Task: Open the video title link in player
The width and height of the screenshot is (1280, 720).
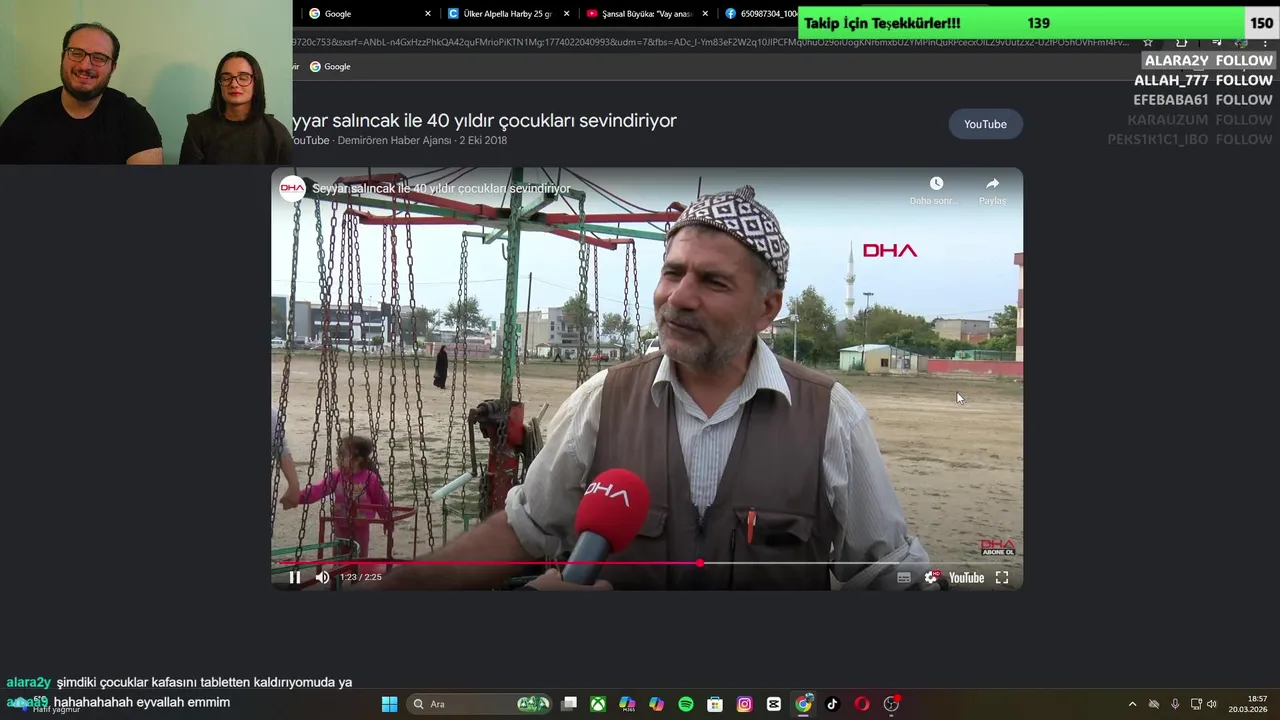Action: (x=441, y=188)
